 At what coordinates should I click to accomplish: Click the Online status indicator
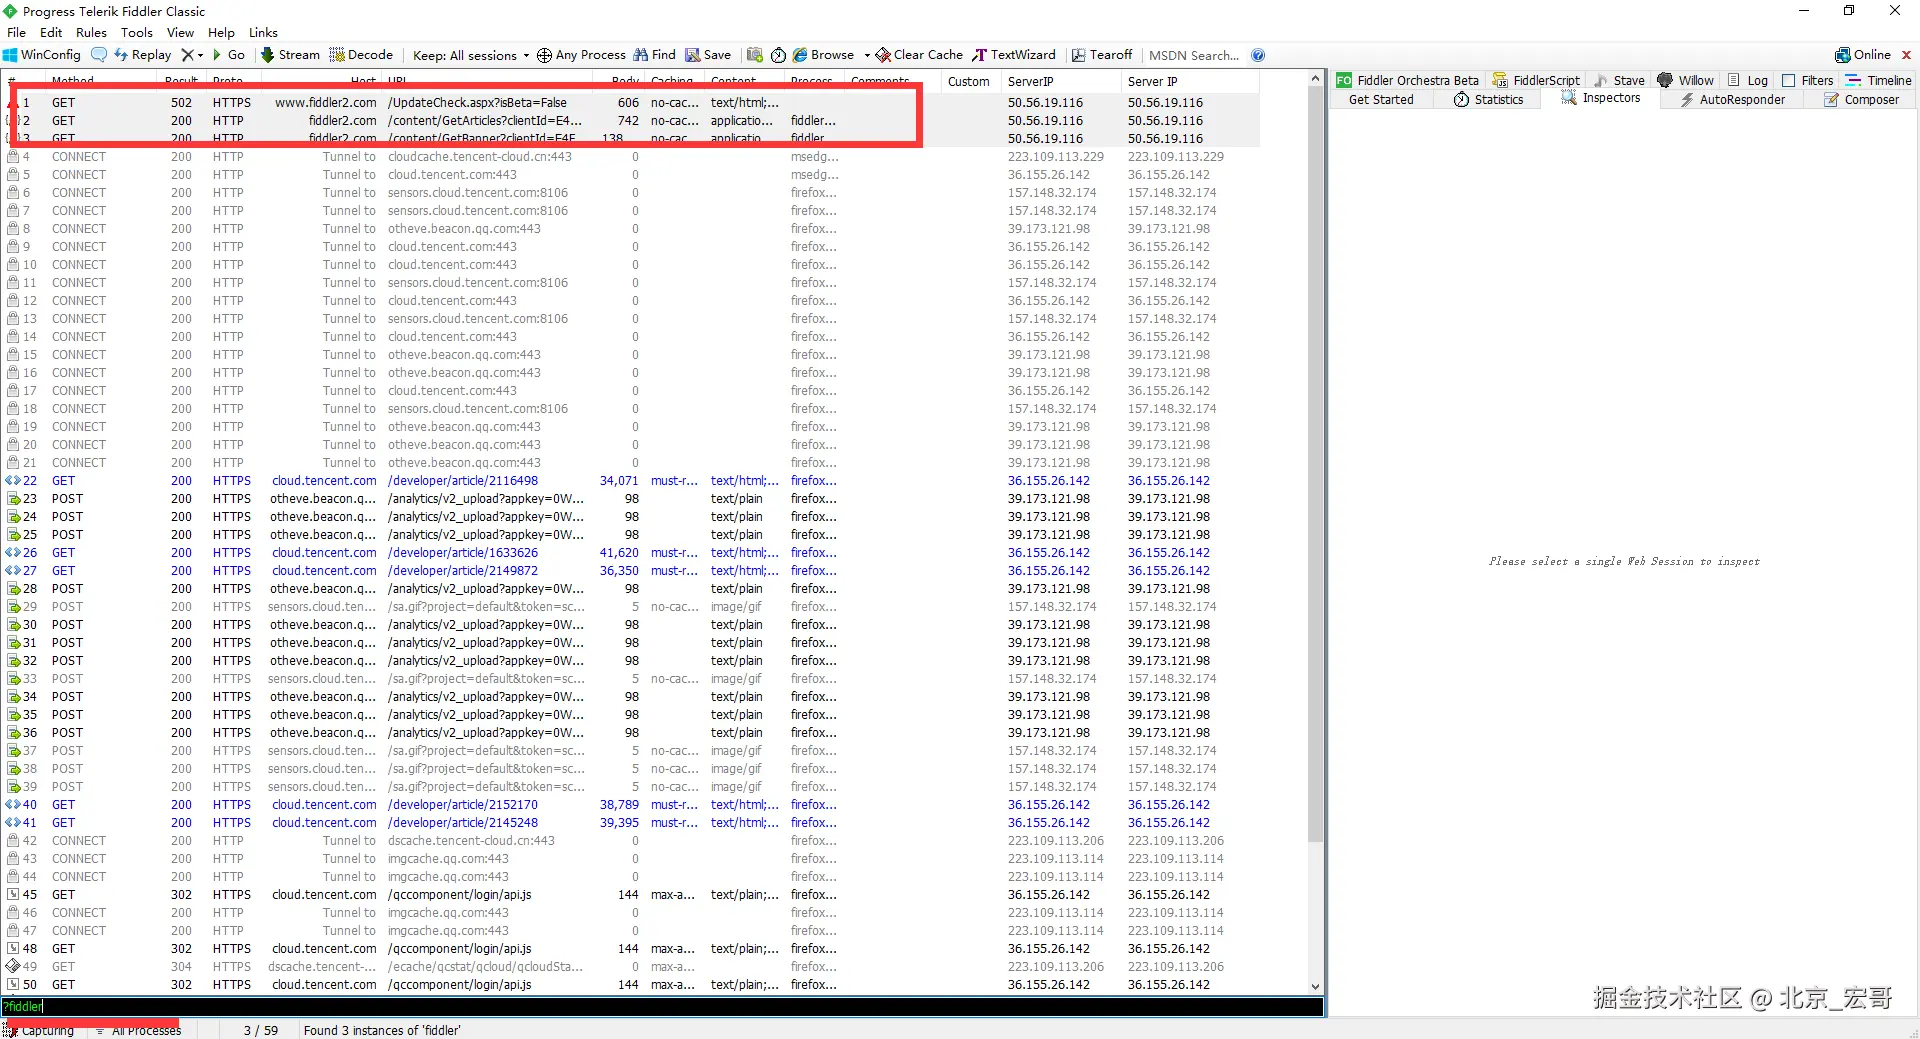click(1863, 55)
